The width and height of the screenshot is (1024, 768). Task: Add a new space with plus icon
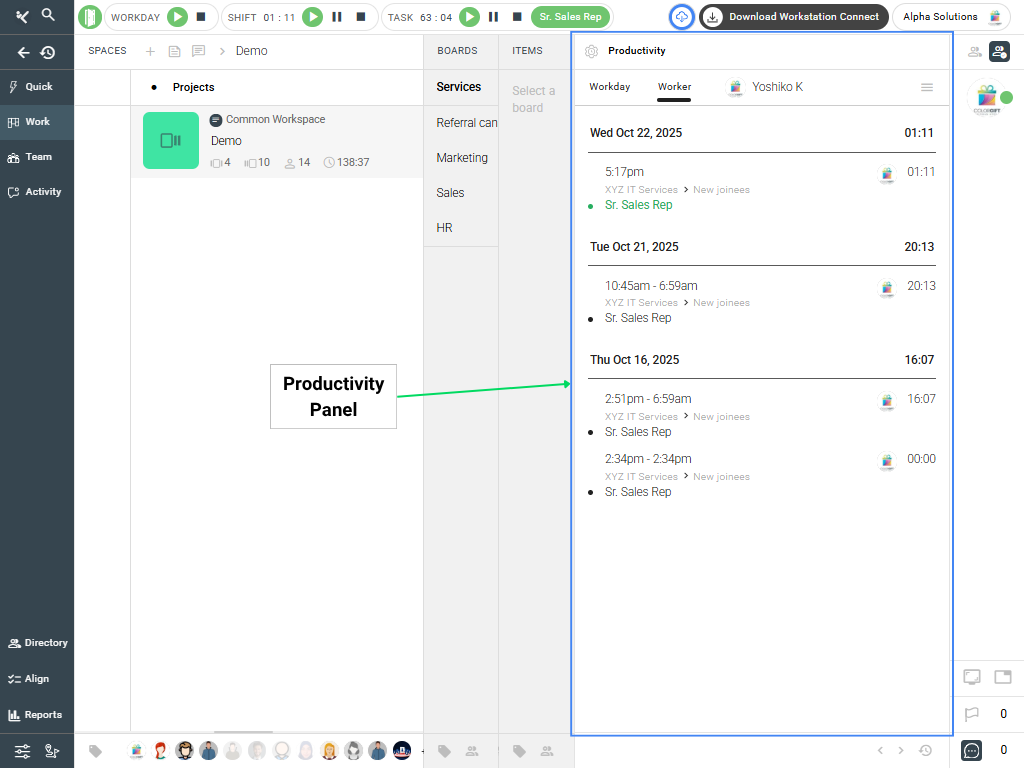[150, 51]
